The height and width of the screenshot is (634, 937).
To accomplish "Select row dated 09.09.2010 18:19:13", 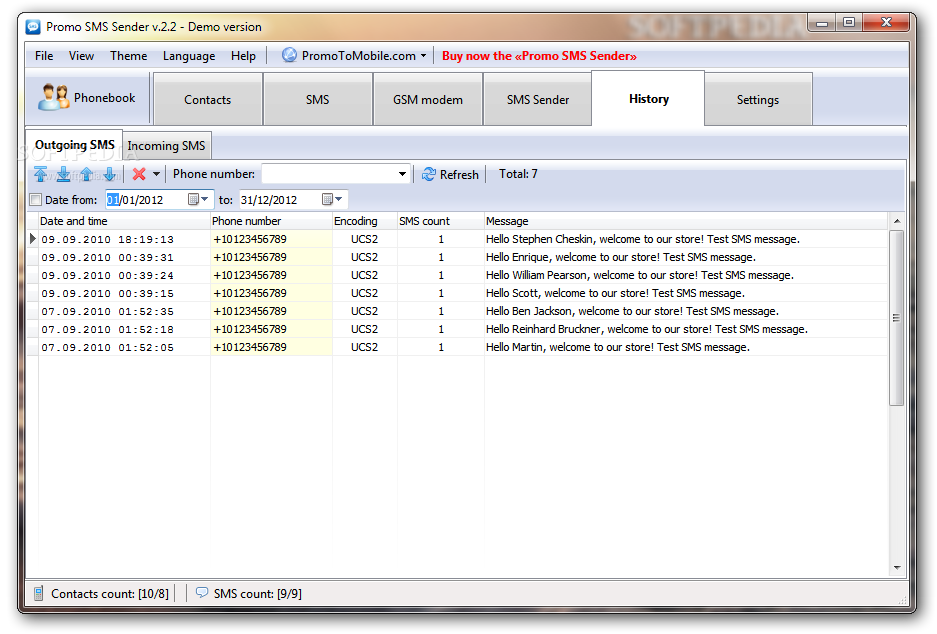I will [457, 239].
